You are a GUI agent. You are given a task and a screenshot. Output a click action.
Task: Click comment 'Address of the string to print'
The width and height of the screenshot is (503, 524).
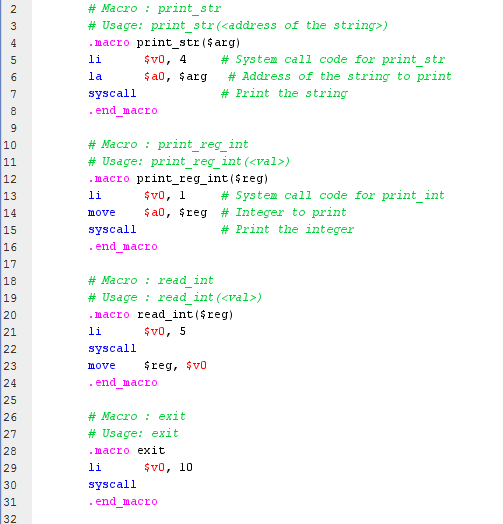pyautogui.click(x=347, y=77)
